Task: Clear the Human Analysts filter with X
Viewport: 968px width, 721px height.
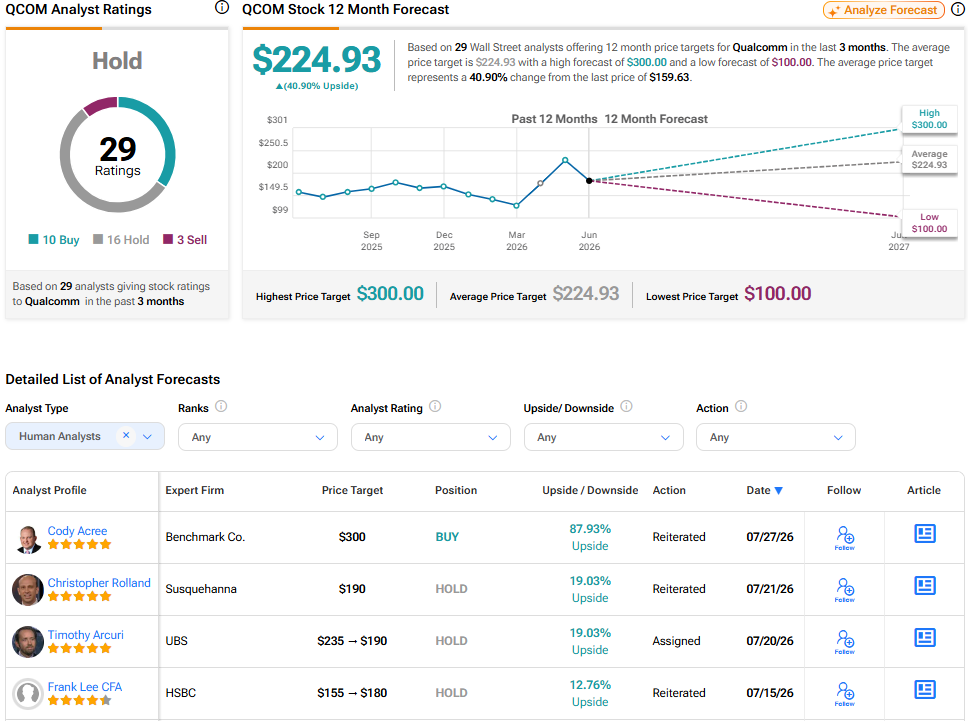Action: [x=126, y=435]
